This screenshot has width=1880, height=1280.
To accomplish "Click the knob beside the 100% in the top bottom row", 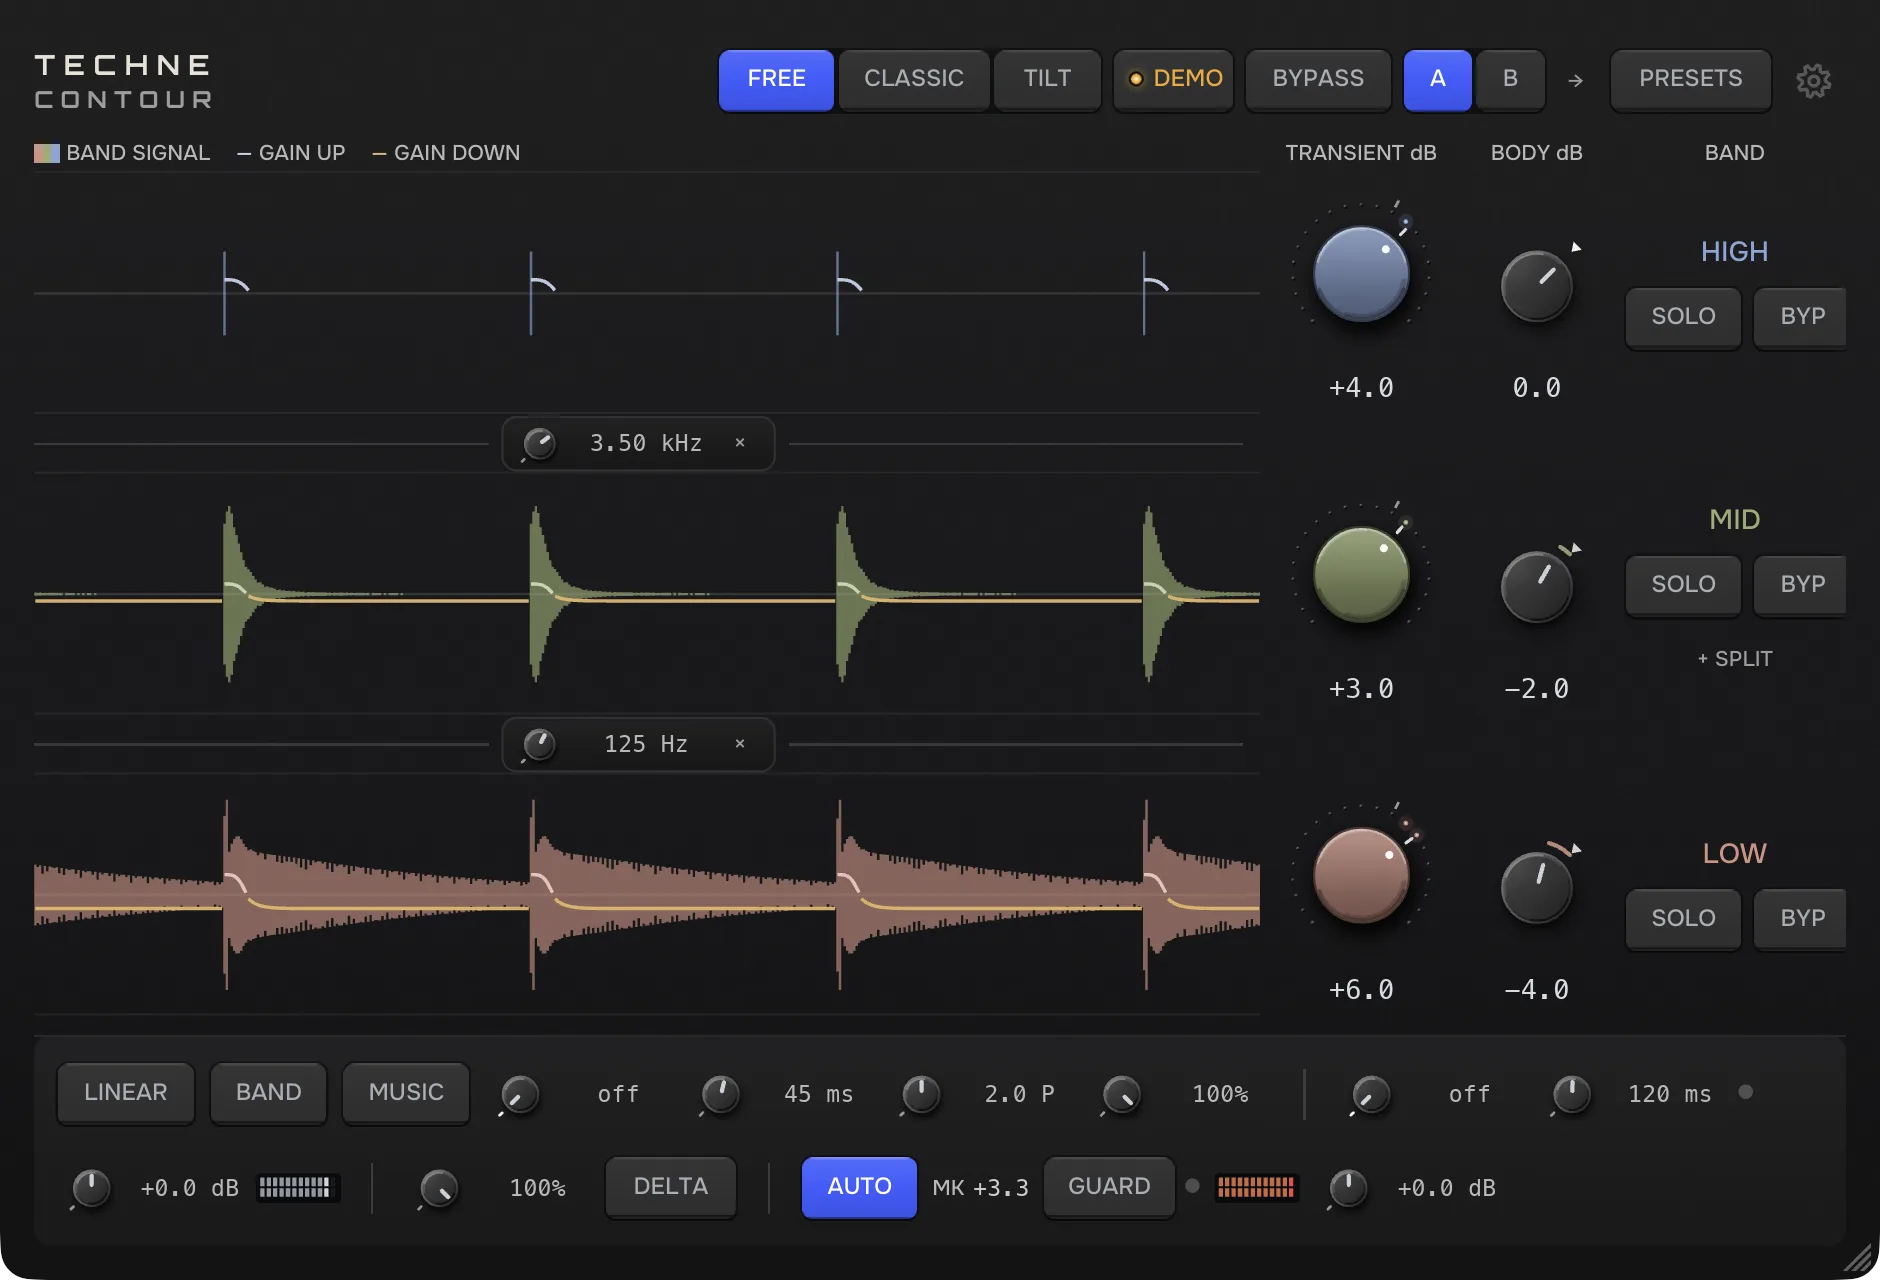I will (x=1121, y=1094).
